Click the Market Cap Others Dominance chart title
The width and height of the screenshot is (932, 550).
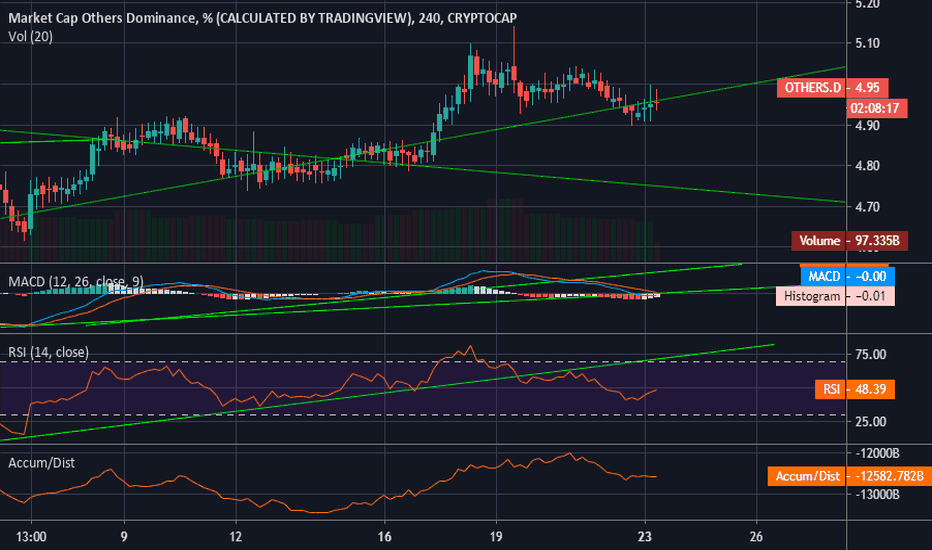[262, 18]
